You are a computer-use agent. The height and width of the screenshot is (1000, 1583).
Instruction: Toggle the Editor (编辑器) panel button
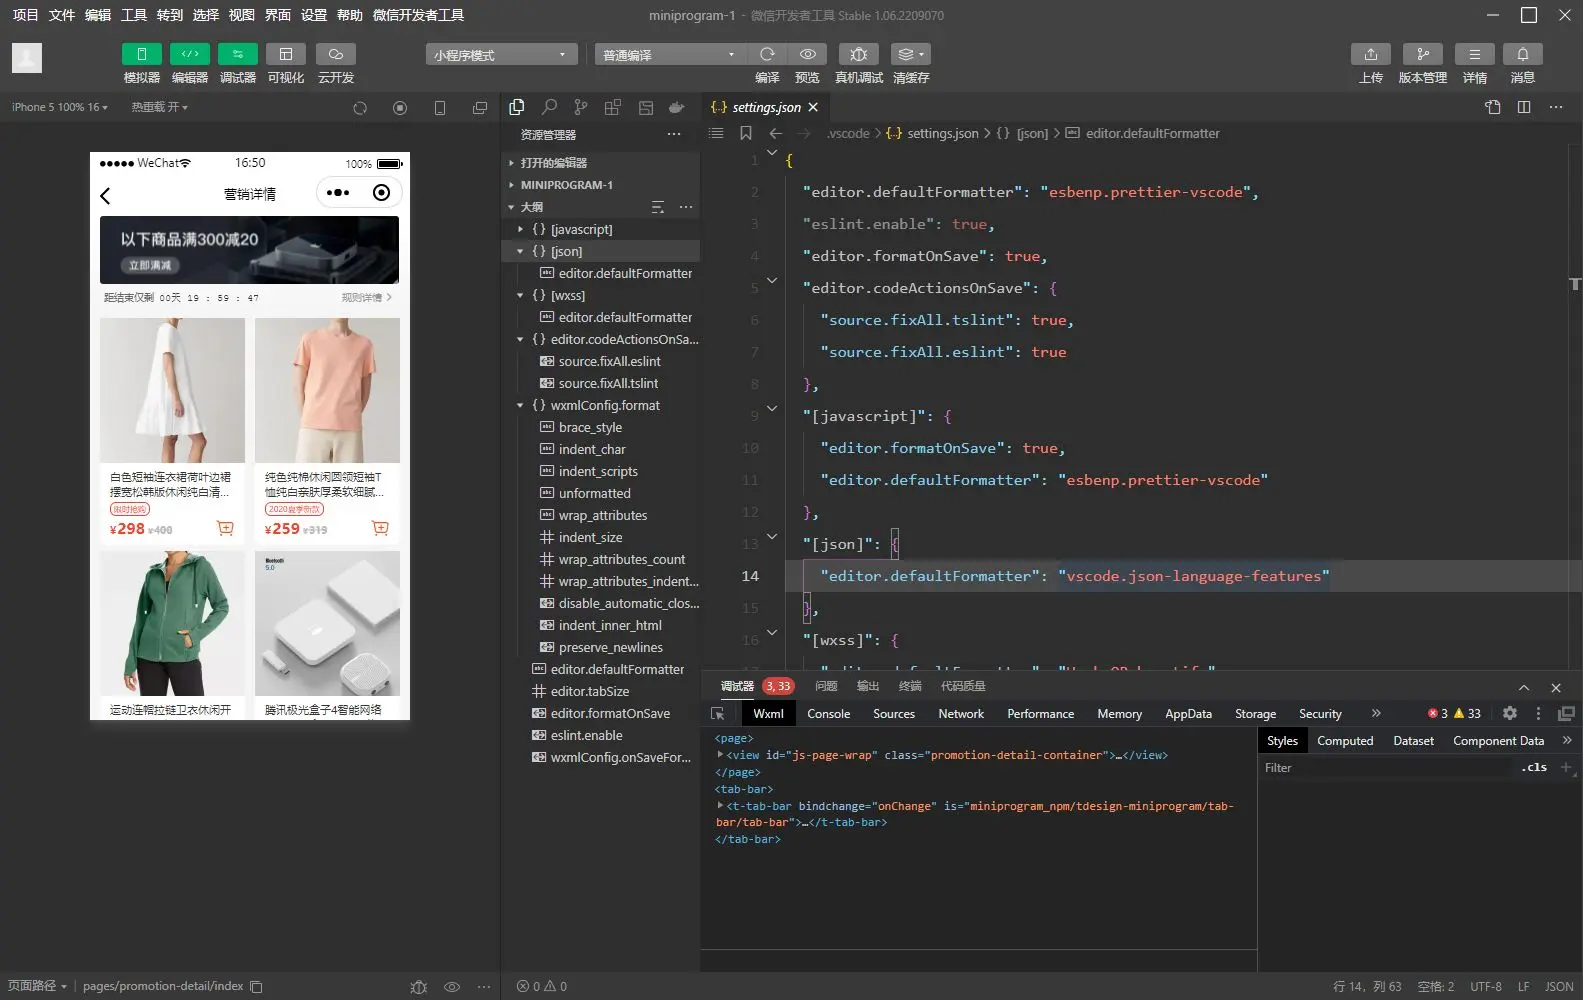coord(189,55)
